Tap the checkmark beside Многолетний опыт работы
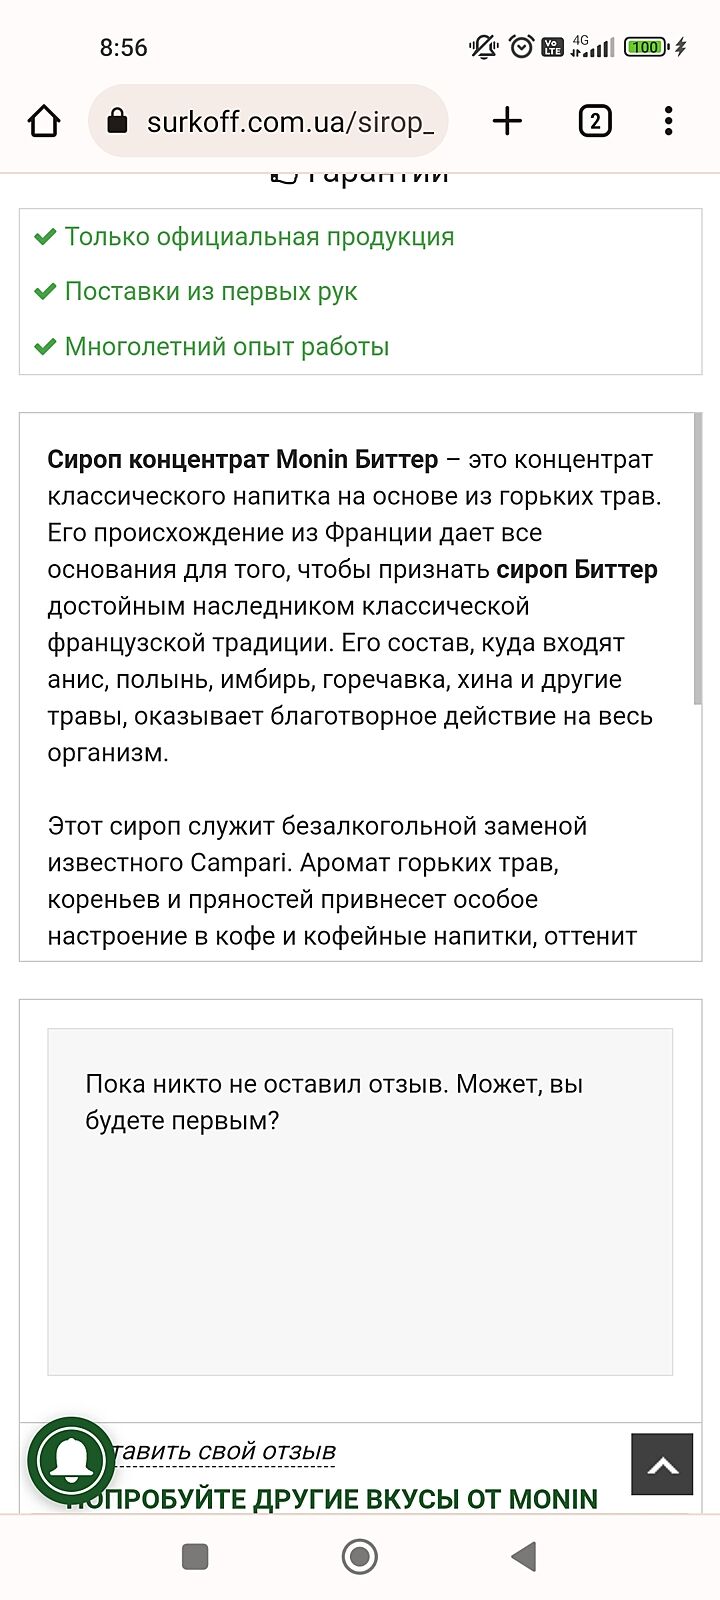The height and width of the screenshot is (1600, 720). (44, 347)
